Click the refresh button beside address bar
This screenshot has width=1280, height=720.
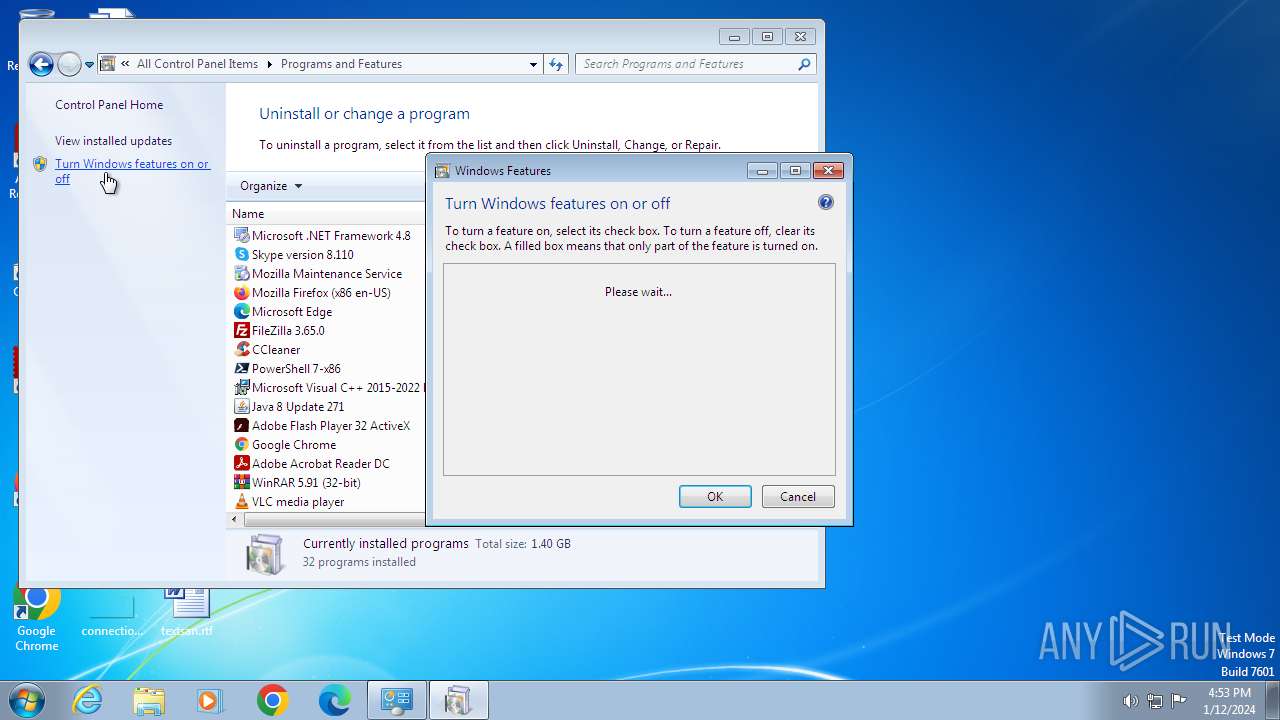556,64
